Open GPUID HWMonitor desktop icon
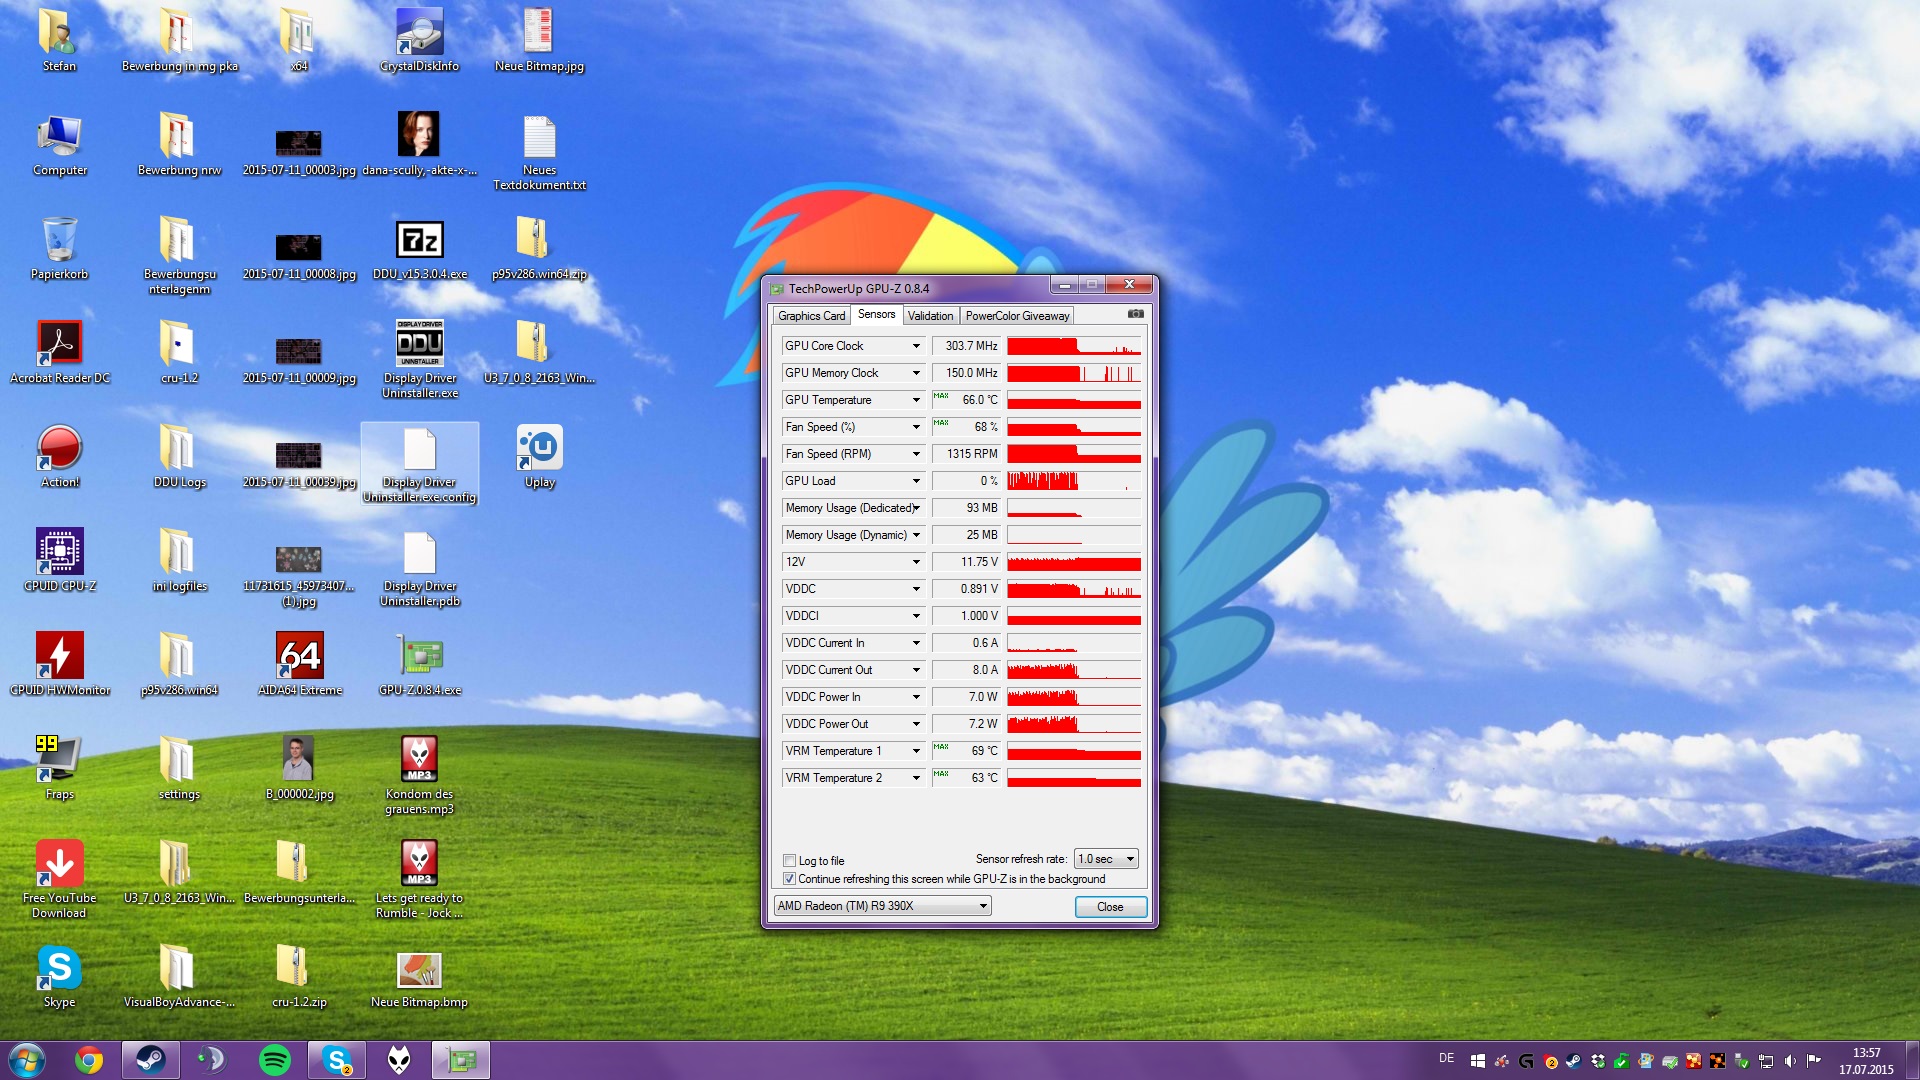 coord(60,656)
